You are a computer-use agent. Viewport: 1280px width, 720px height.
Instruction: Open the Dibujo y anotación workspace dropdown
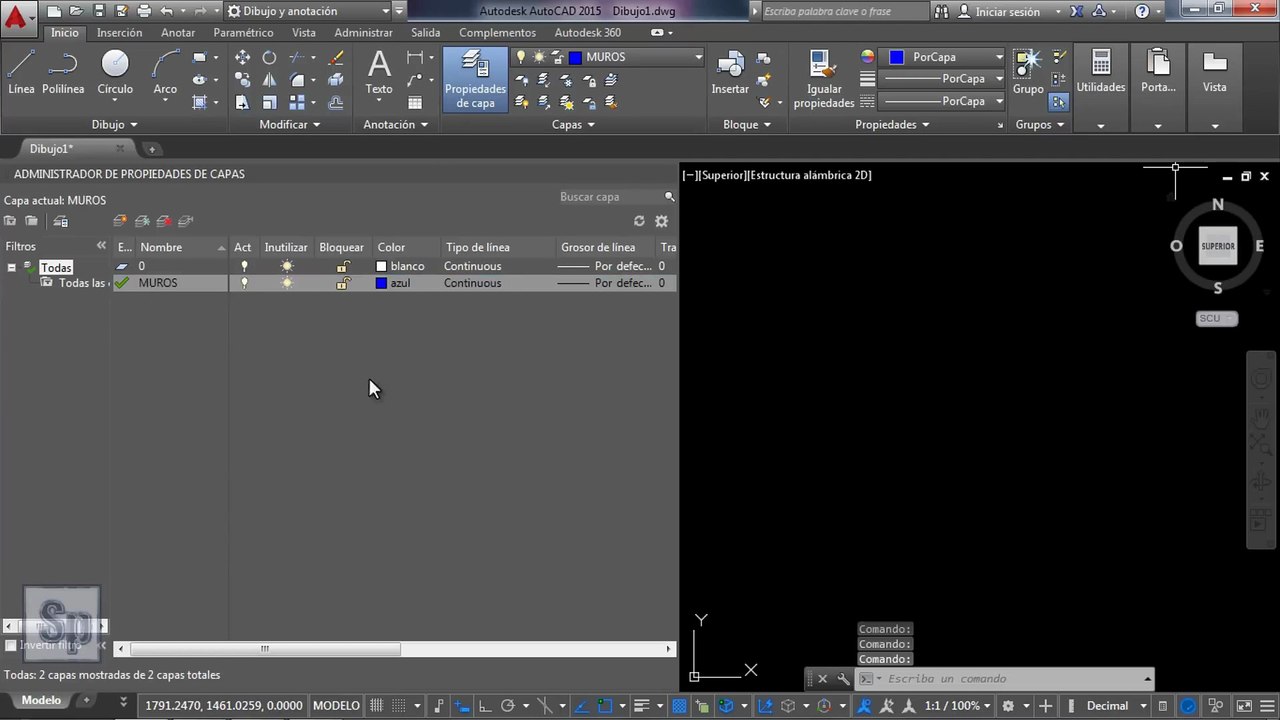point(308,11)
